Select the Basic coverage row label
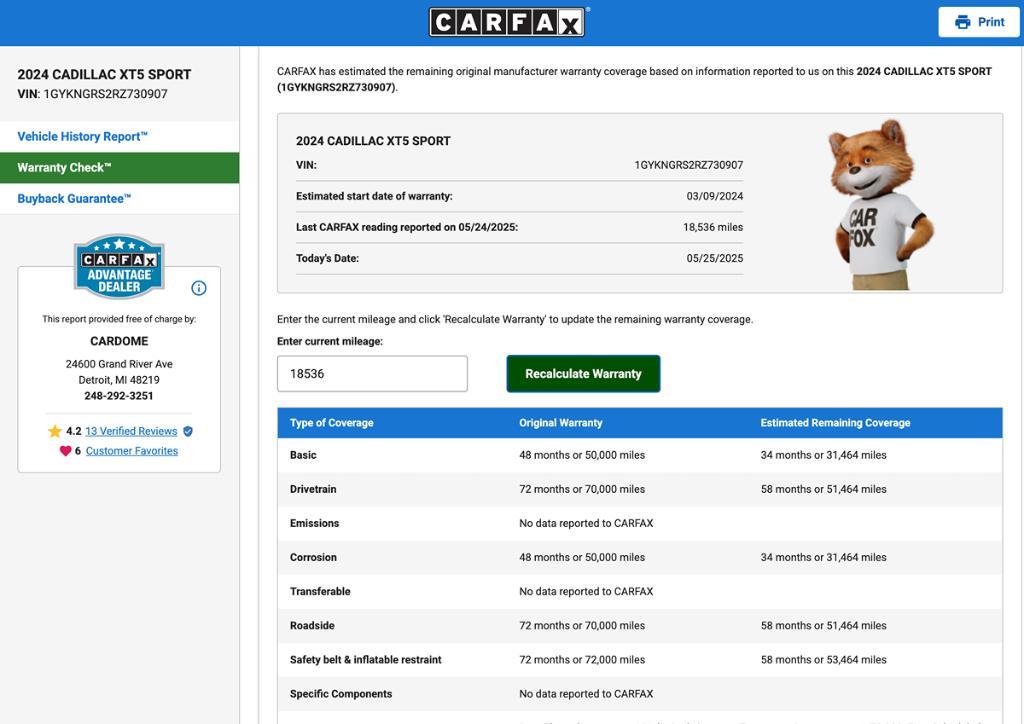 pos(303,455)
